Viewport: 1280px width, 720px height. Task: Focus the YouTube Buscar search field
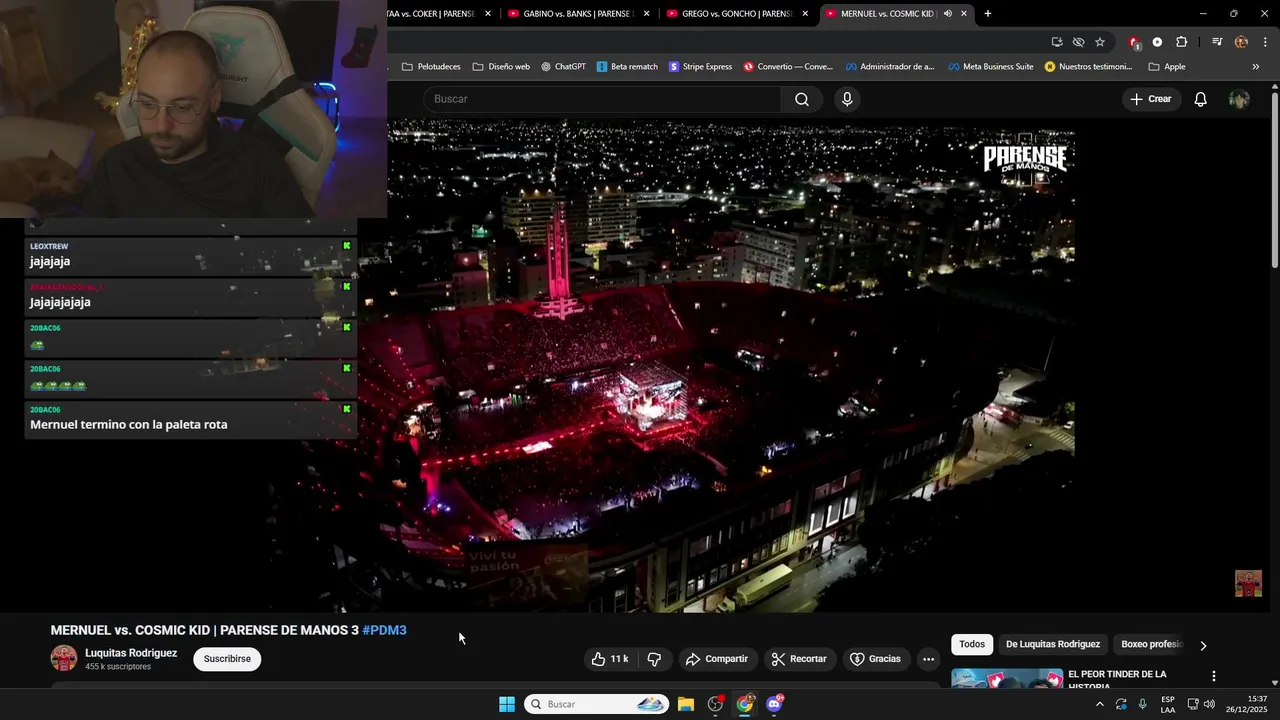[603, 99]
